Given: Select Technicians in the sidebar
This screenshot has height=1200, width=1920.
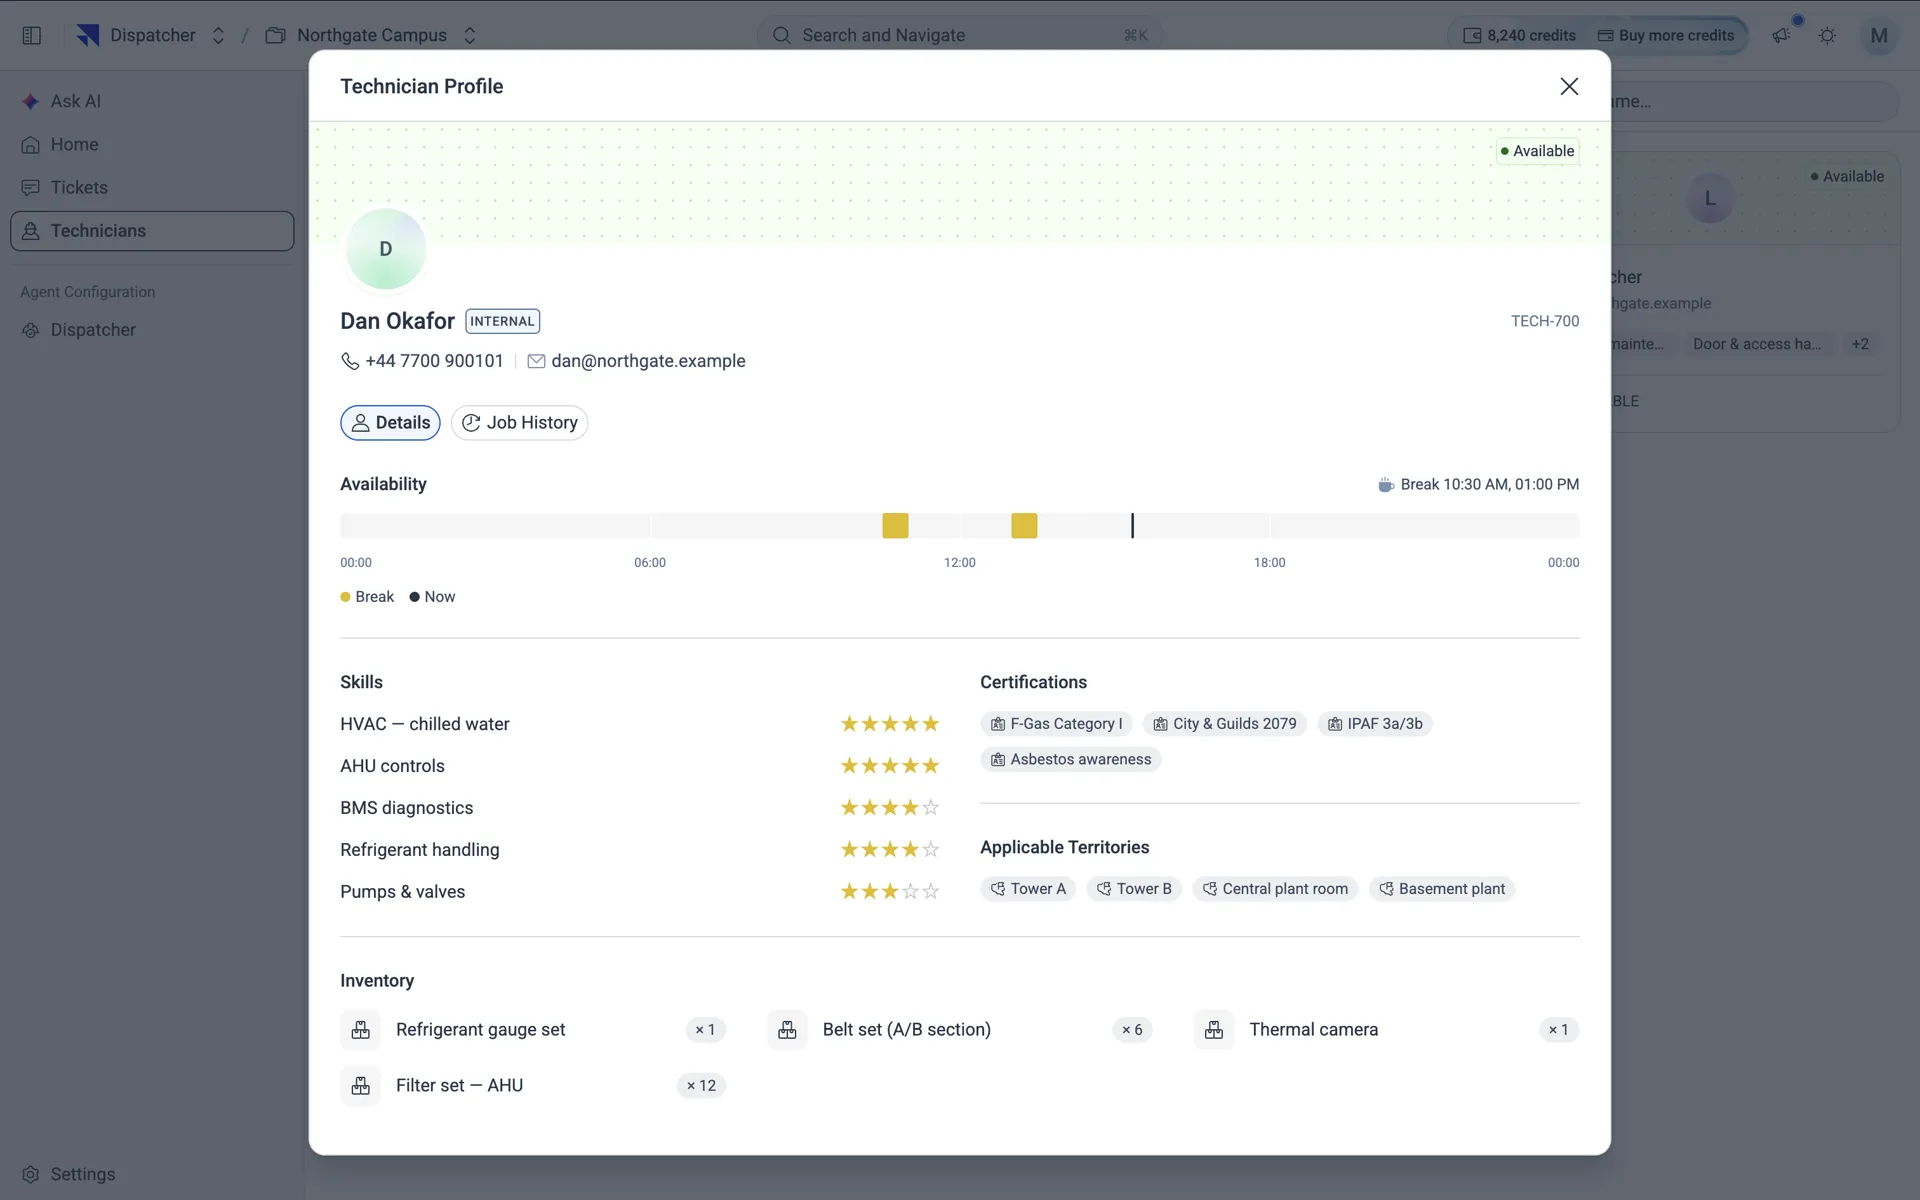Looking at the screenshot, I should tap(152, 231).
